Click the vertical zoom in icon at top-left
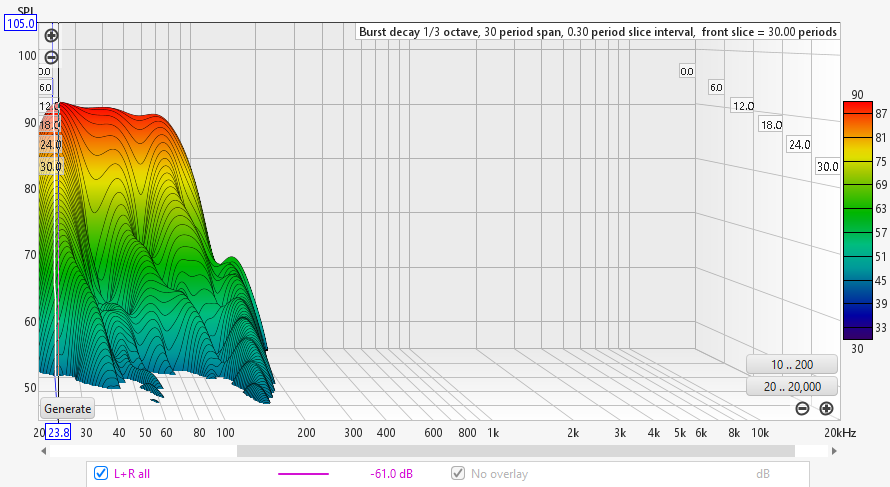 (x=51, y=35)
